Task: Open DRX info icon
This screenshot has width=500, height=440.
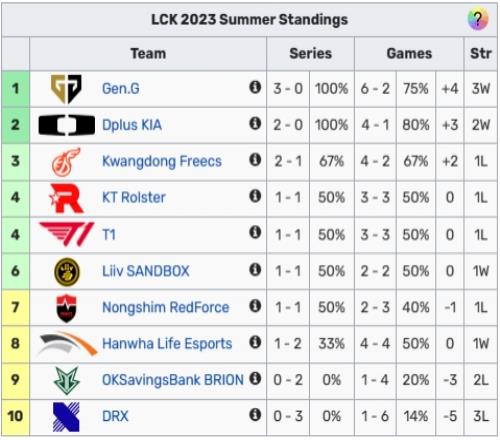Action: point(255,415)
